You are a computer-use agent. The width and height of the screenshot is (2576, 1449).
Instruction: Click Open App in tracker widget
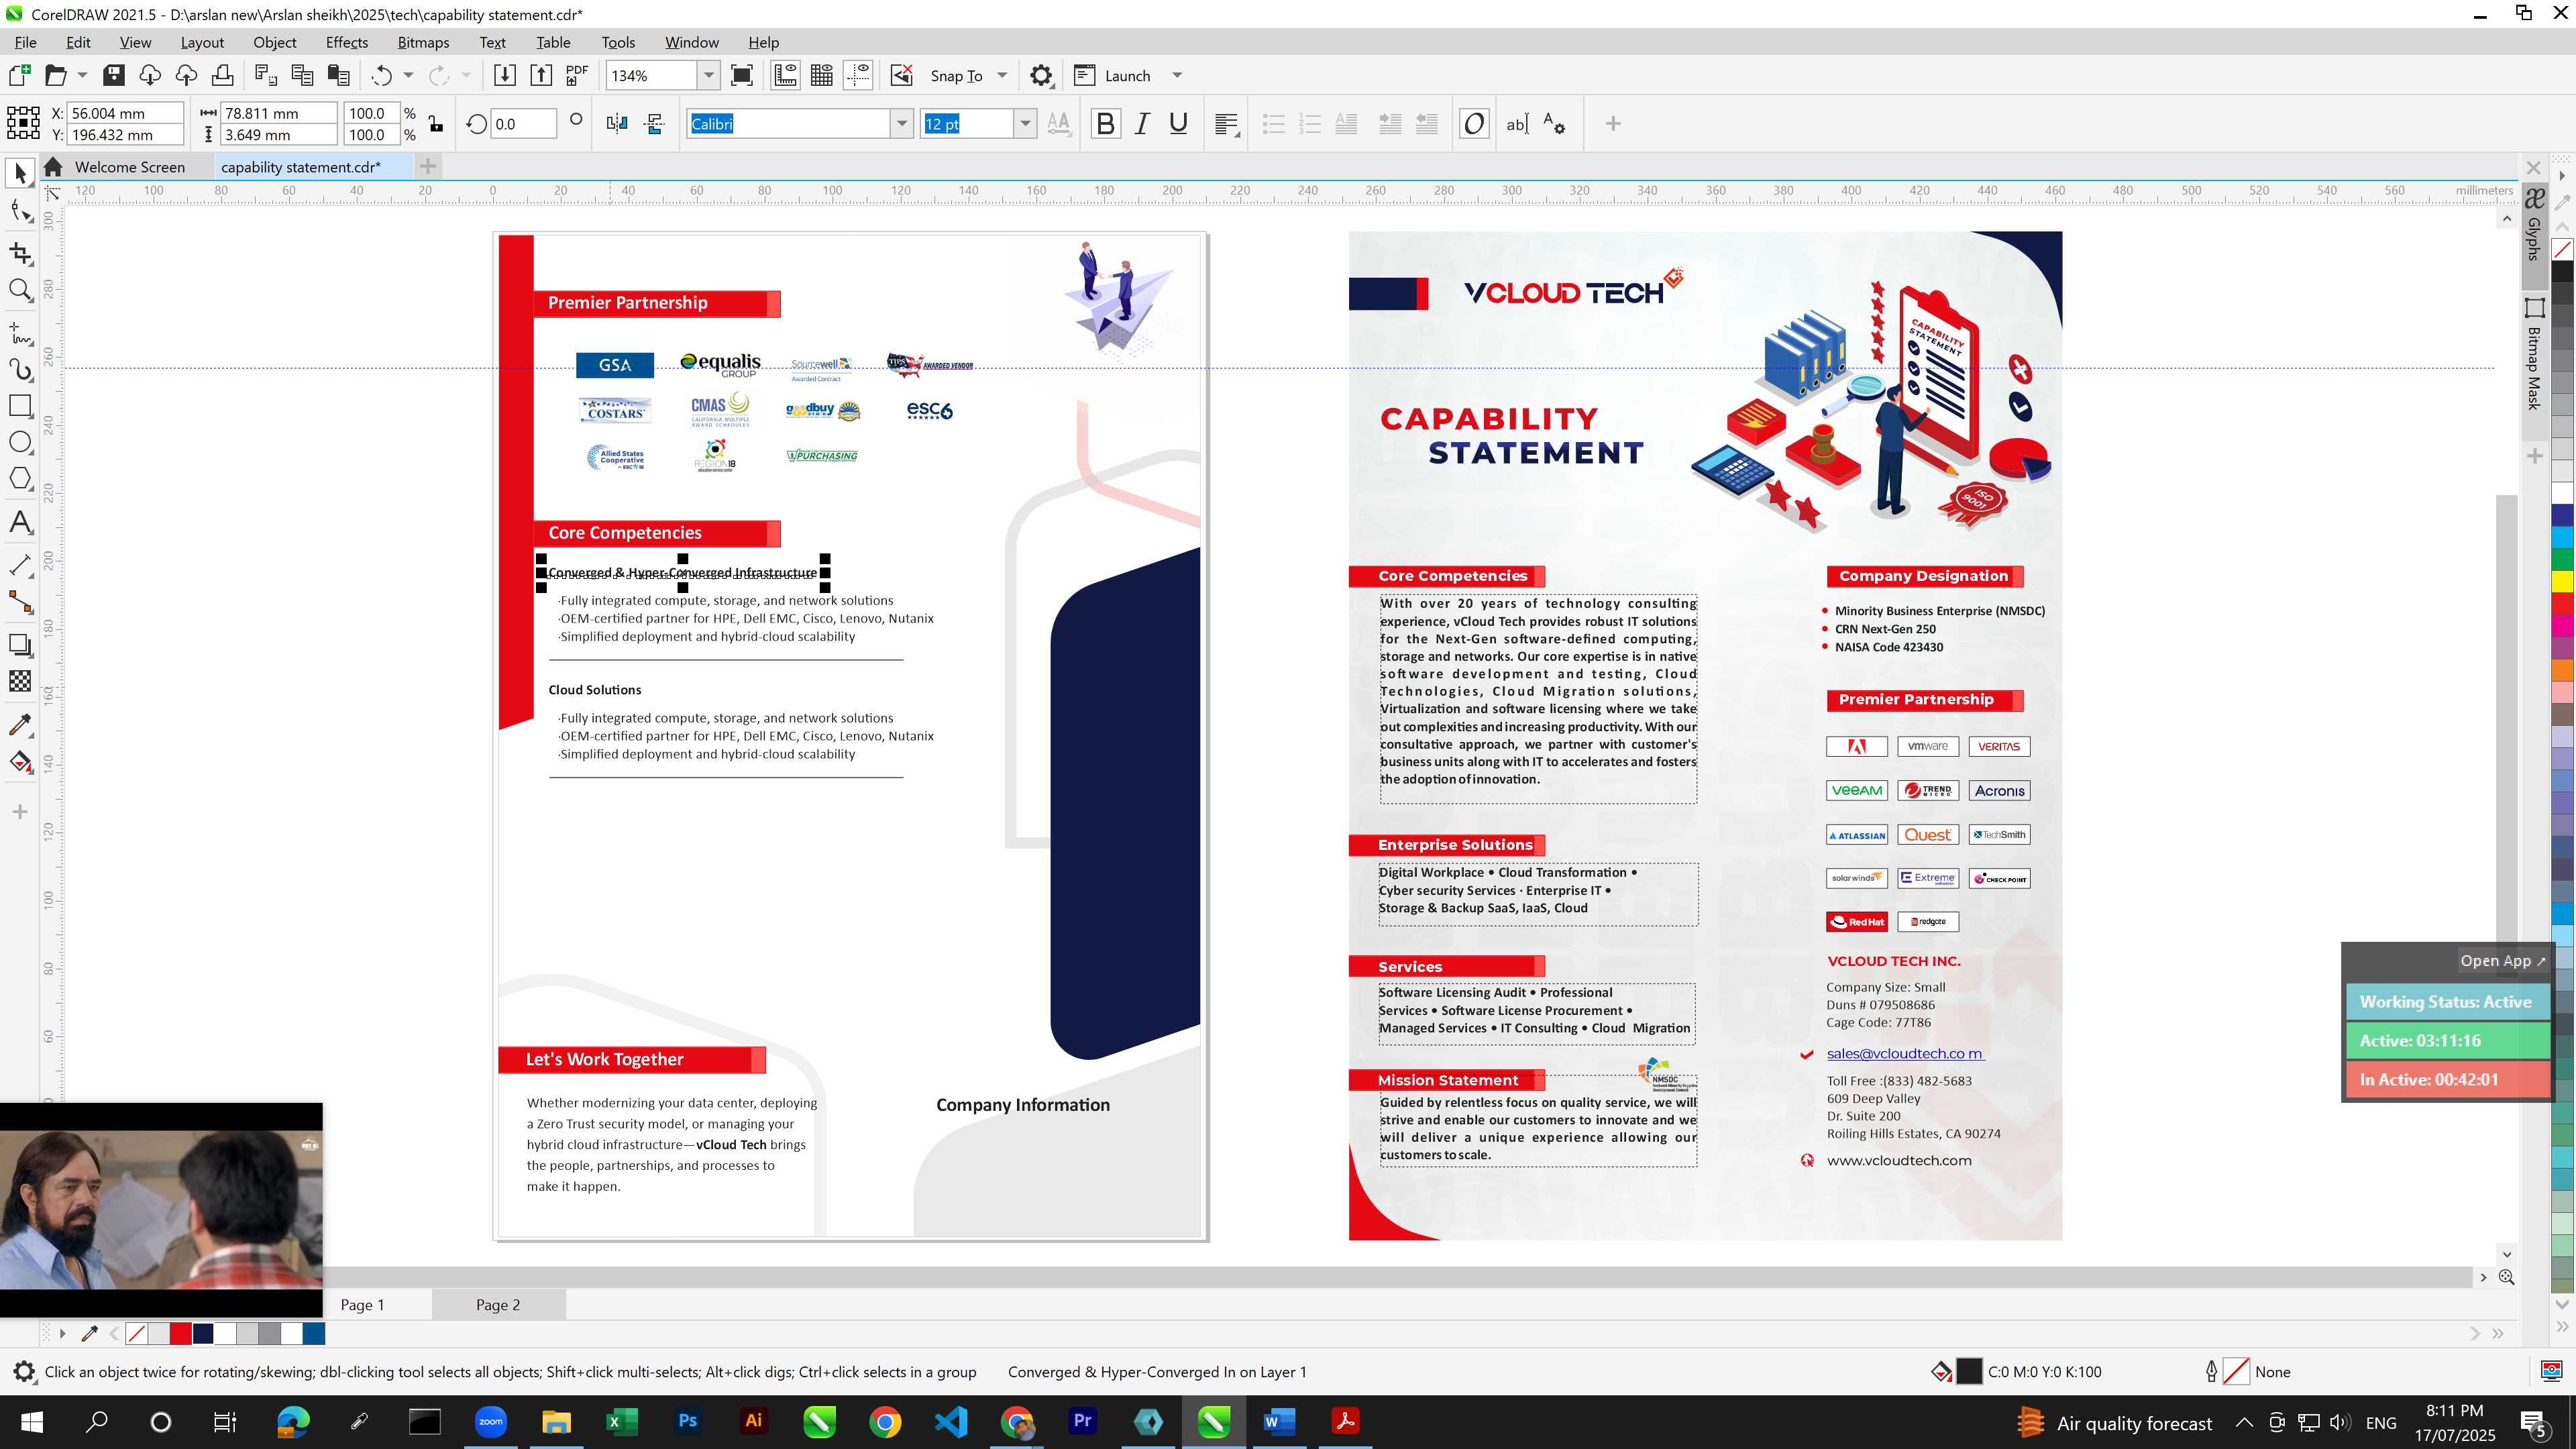pyautogui.click(x=2502, y=960)
